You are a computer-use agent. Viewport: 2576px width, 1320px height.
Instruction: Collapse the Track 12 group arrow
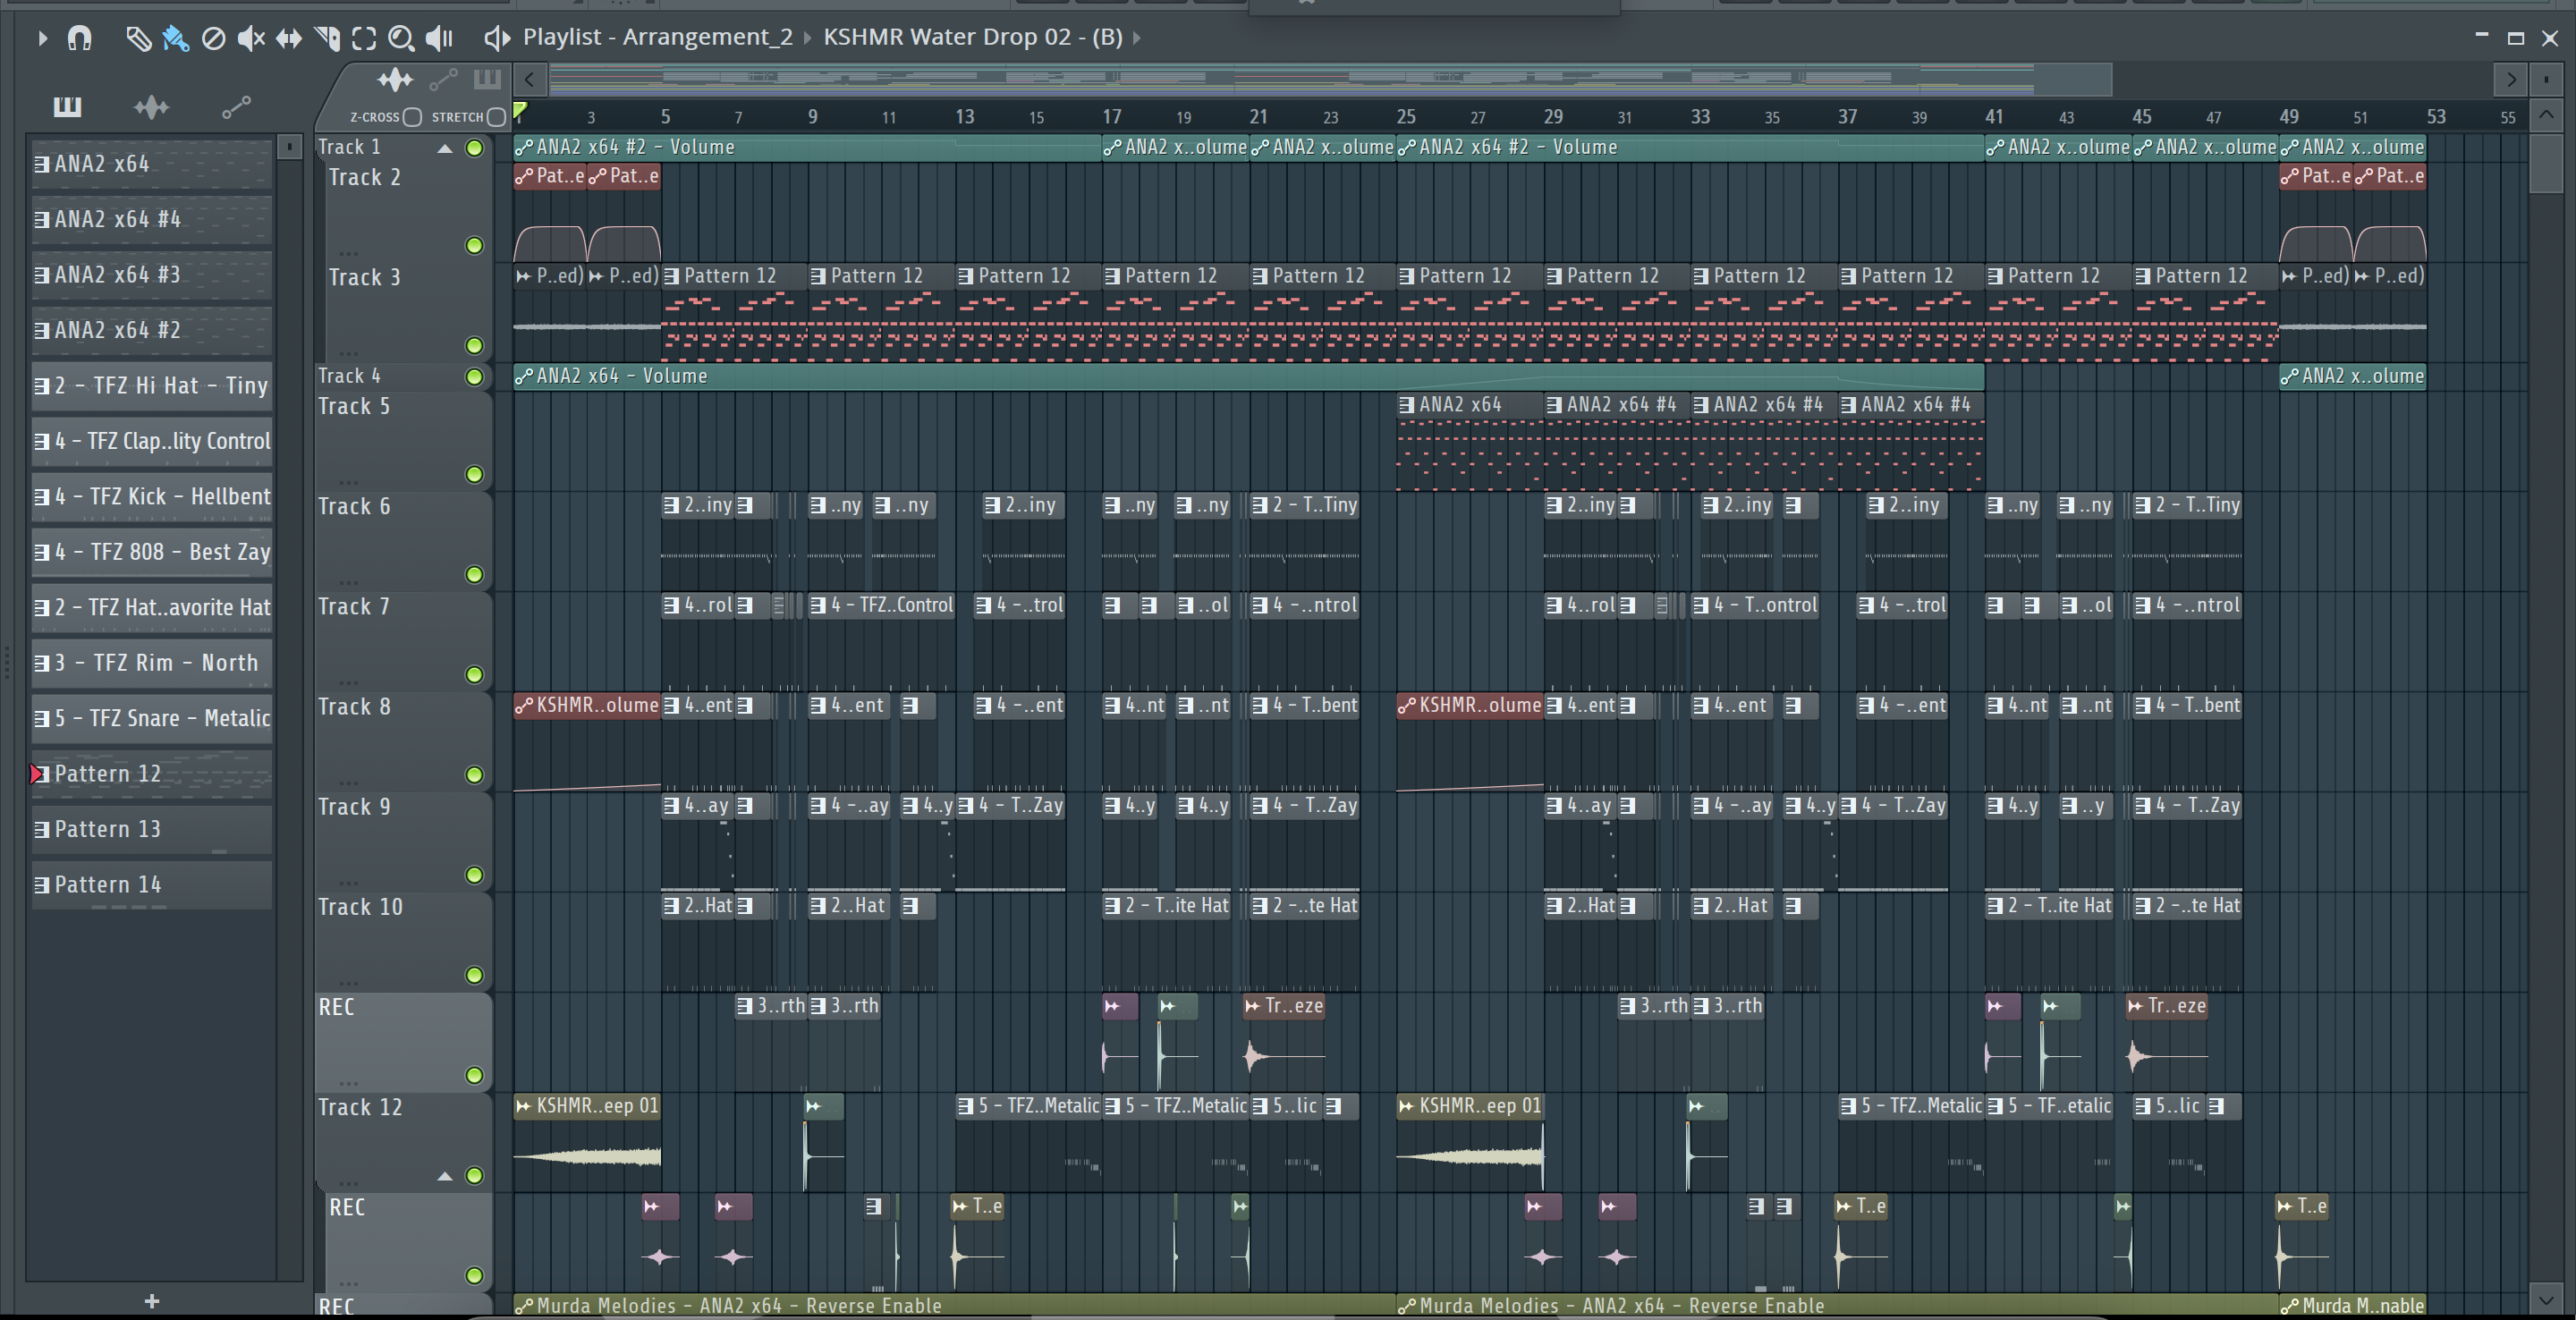[x=445, y=1176]
